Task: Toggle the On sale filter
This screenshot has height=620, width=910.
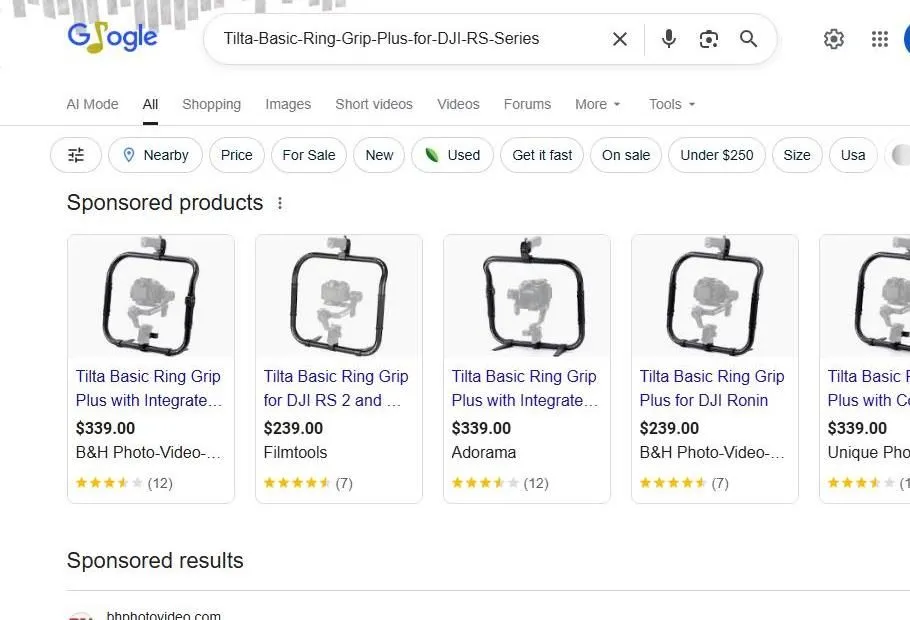Action: (625, 155)
